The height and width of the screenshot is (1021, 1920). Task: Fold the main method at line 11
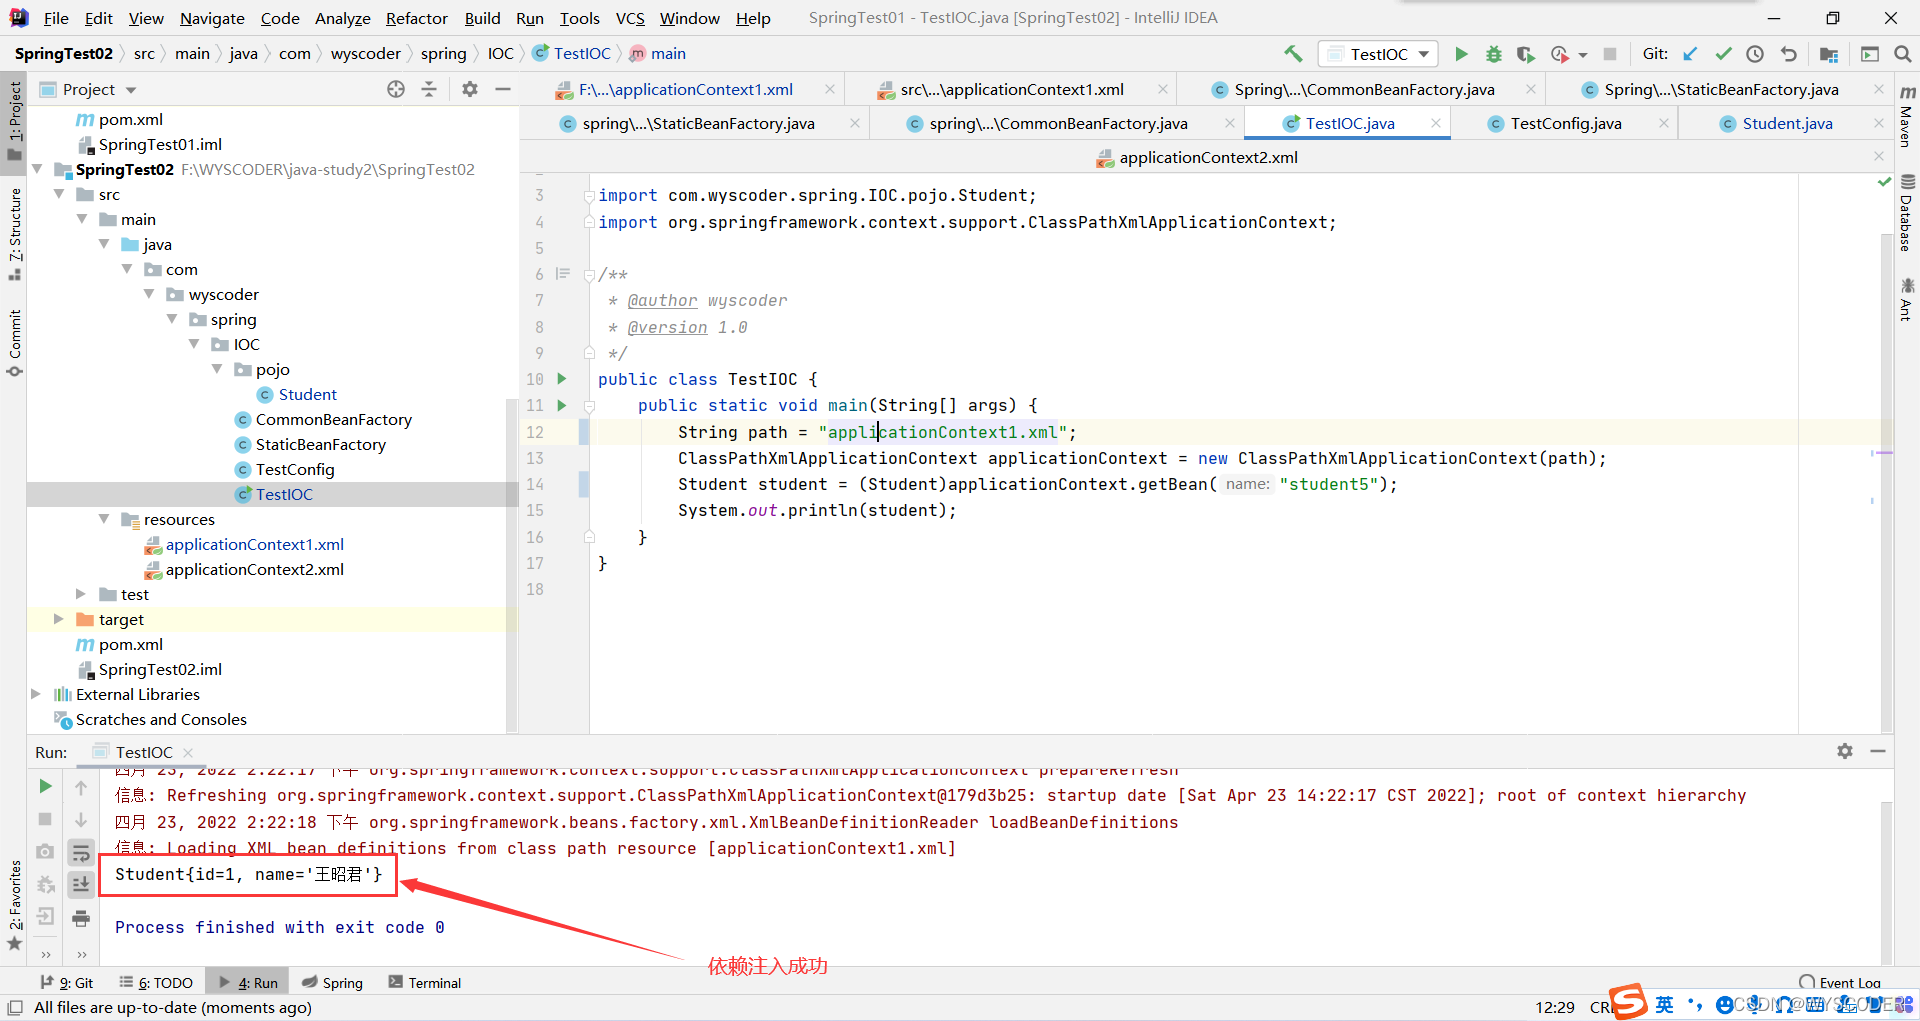click(589, 406)
